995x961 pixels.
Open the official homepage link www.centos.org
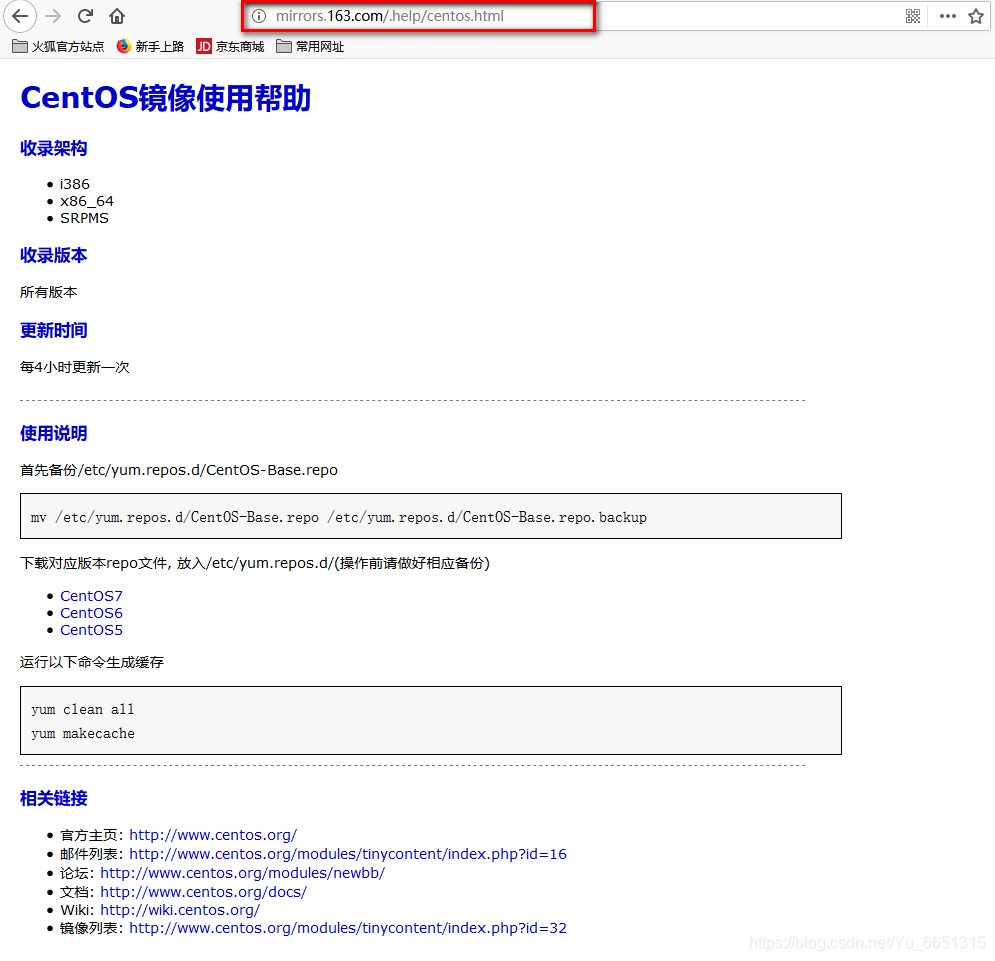[x=213, y=835]
